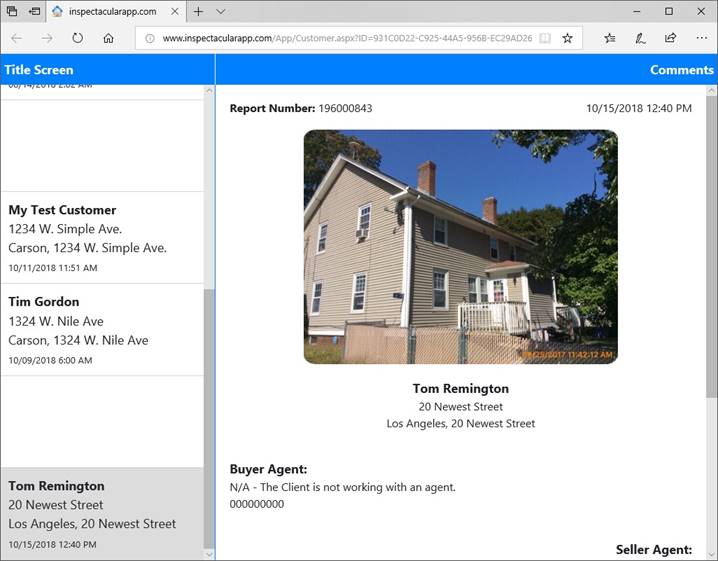Click the report date 10/15/2018 12:40 PM at top
Image resolution: width=718 pixels, height=561 pixels.
(x=639, y=108)
